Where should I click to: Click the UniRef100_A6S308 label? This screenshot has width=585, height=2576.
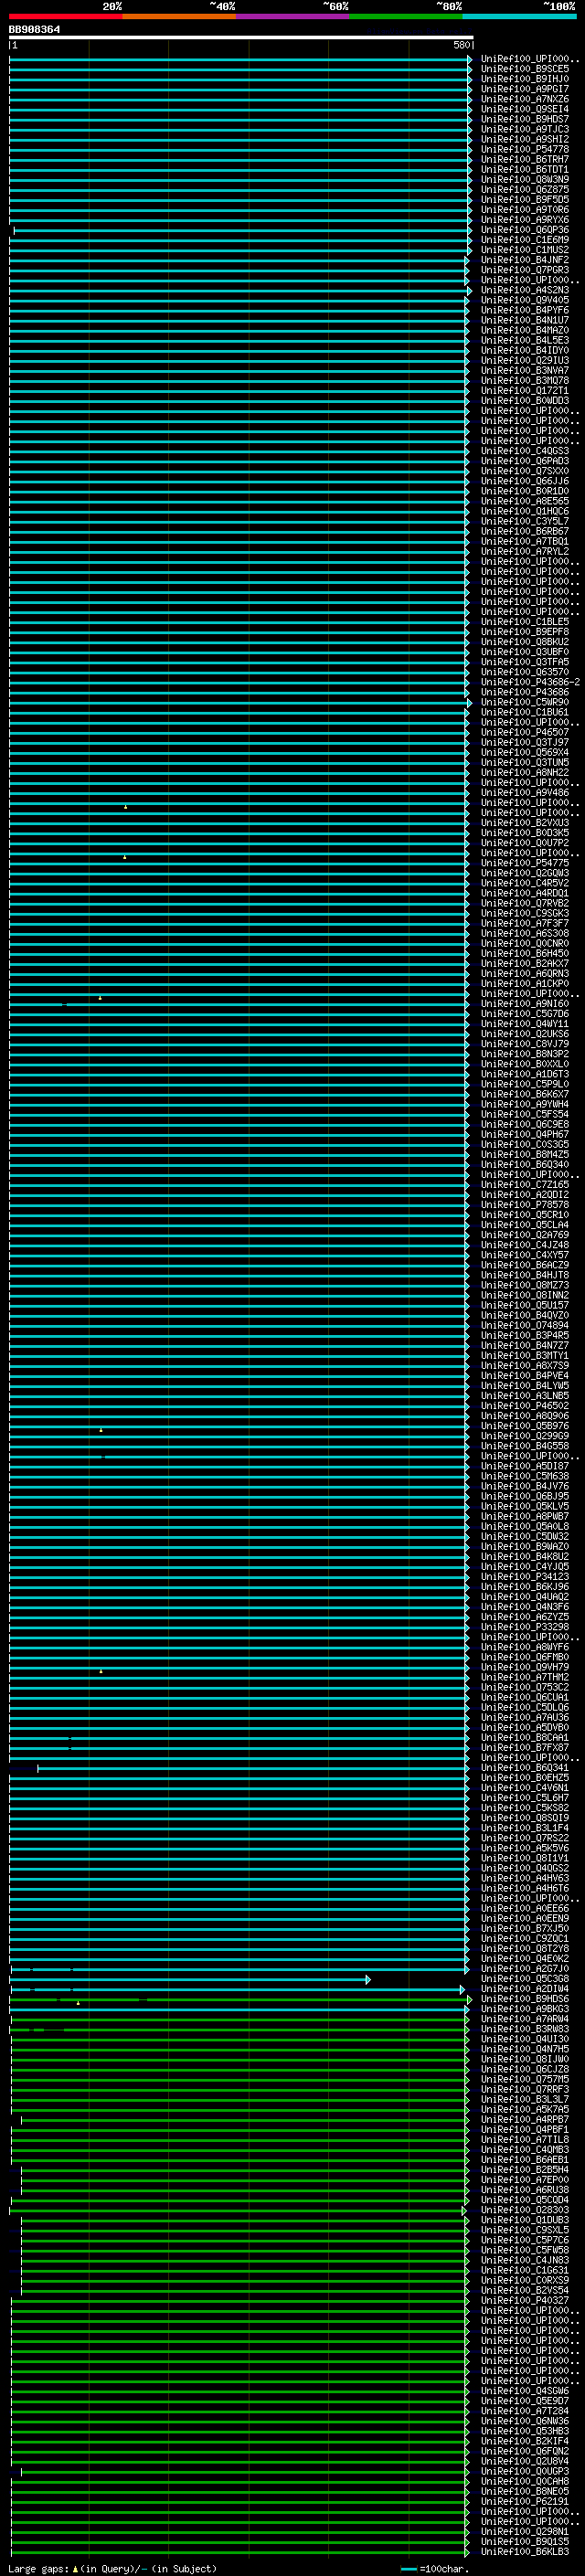click(x=525, y=934)
